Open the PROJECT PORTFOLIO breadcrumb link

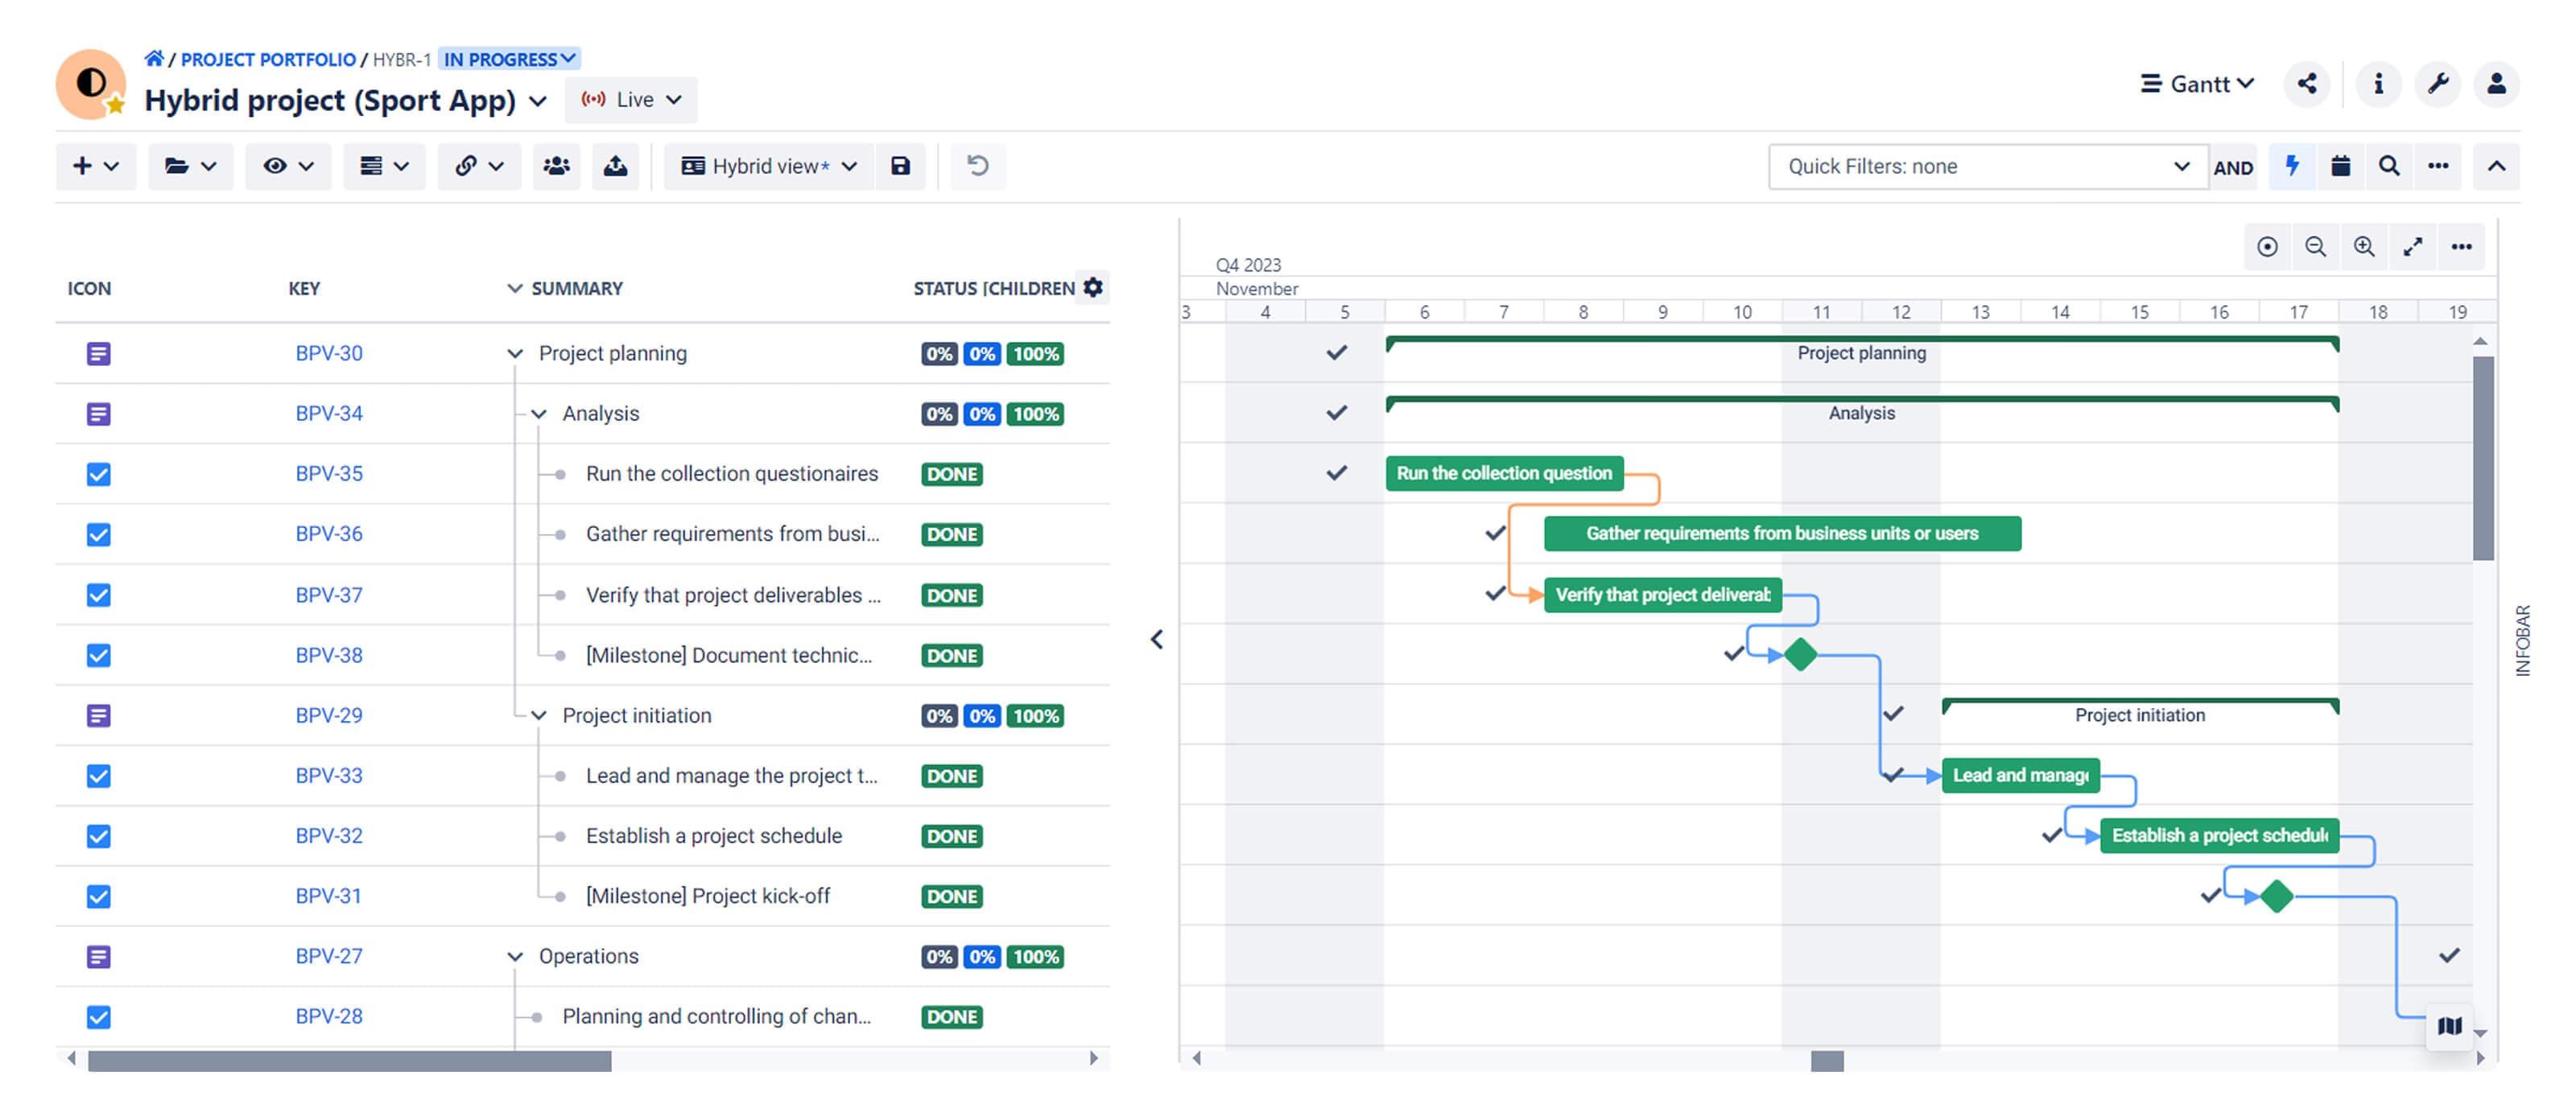click(268, 59)
